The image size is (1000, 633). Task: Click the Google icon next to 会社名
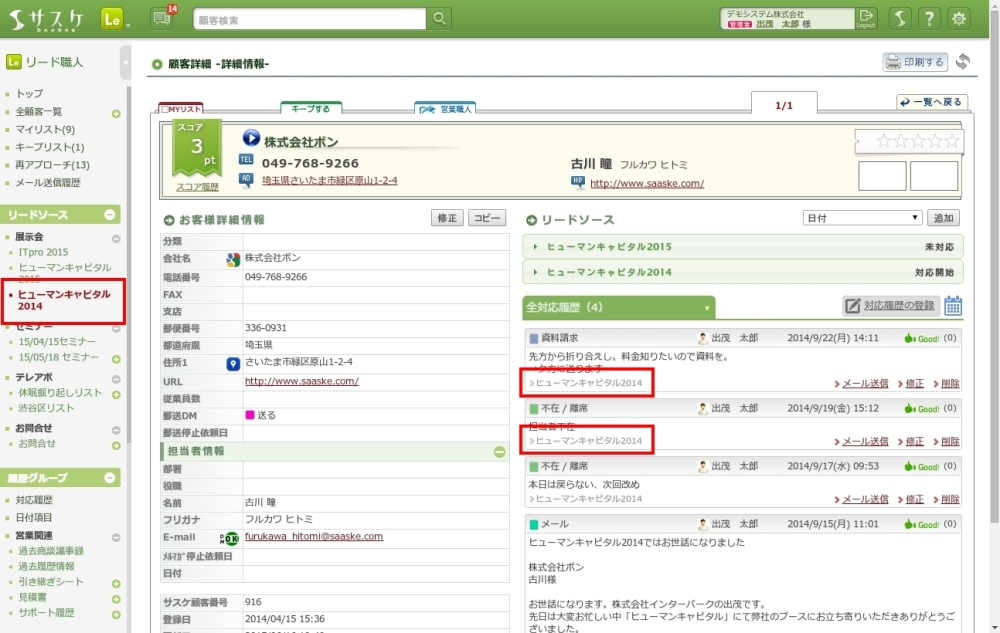232,260
